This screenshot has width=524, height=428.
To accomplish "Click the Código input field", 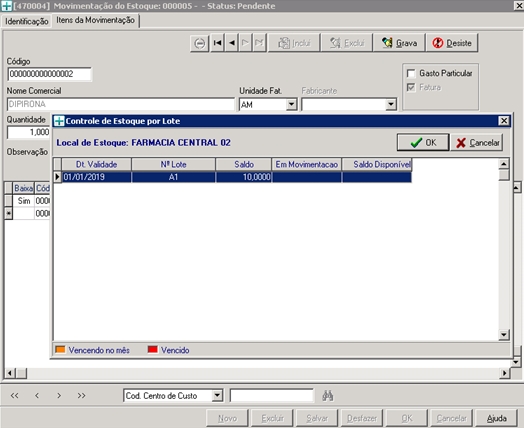I will click(49, 74).
